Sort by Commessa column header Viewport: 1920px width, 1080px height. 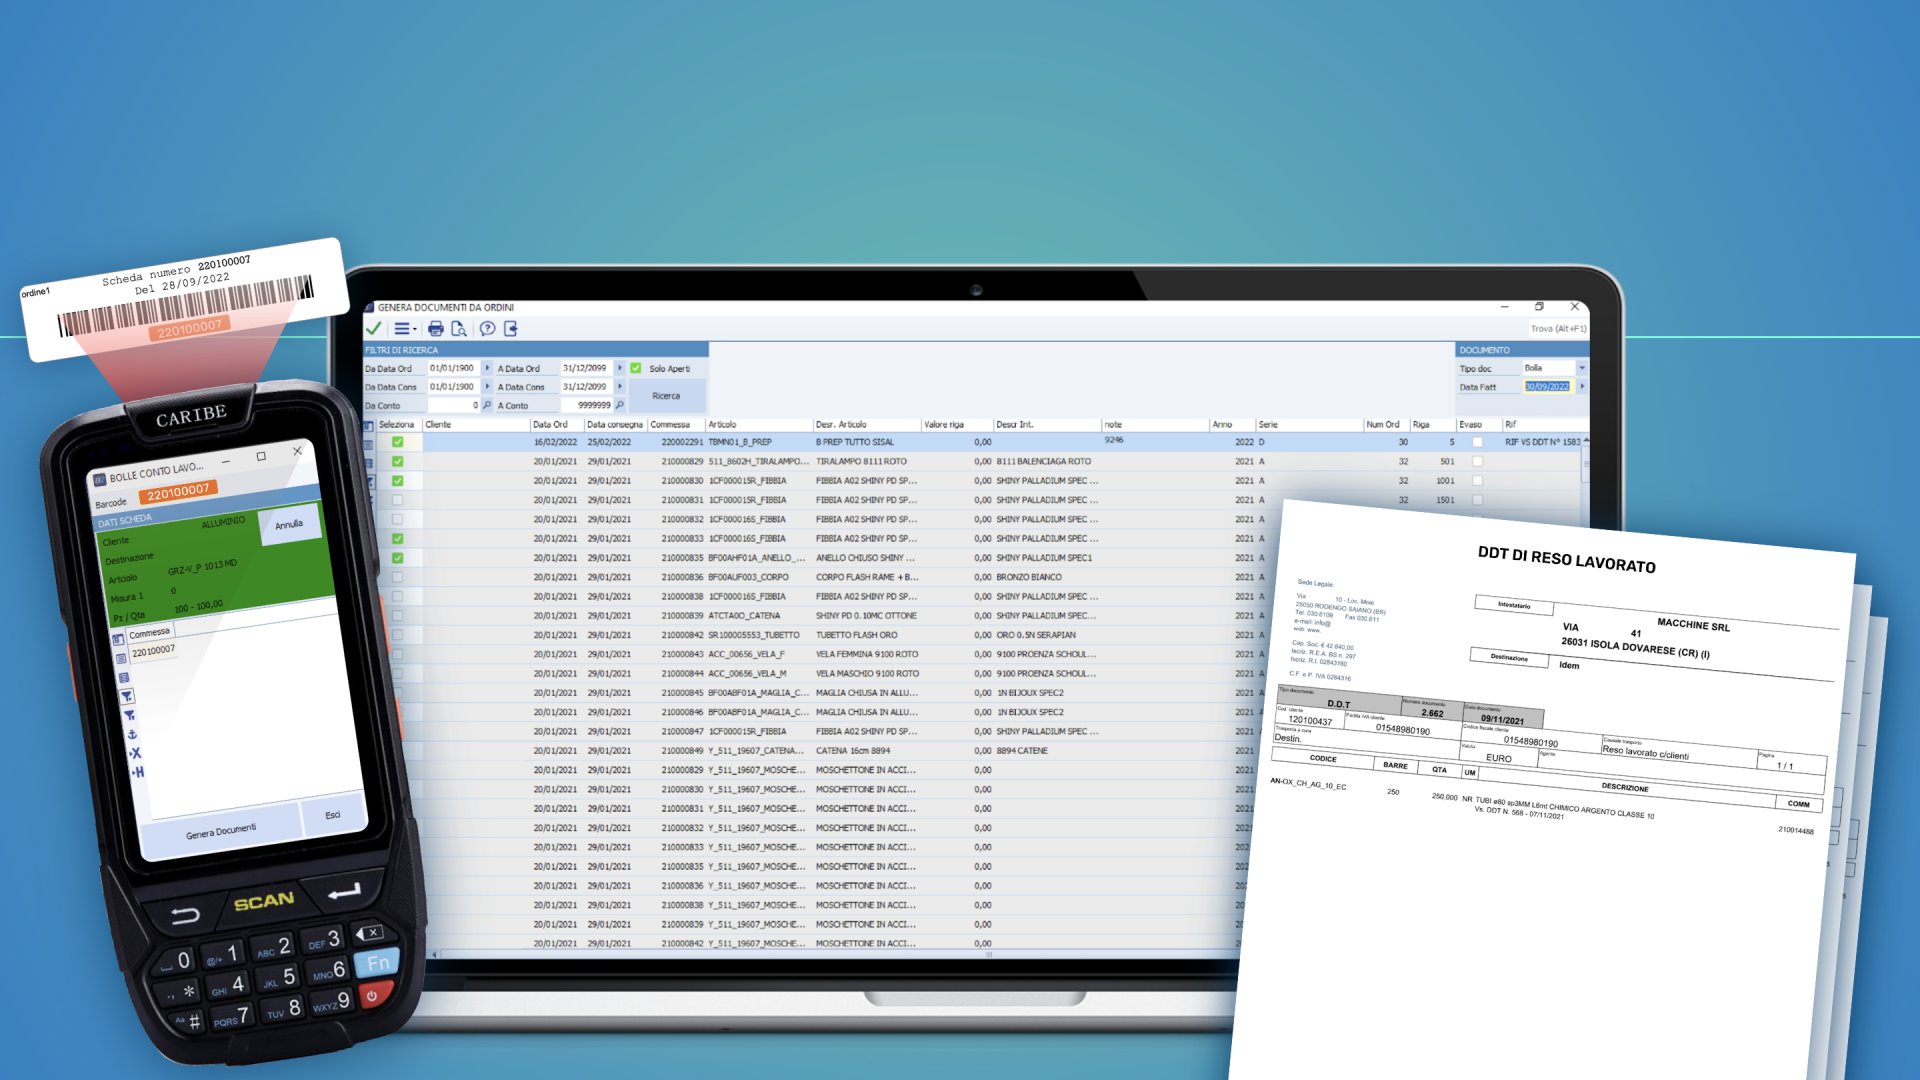click(x=676, y=425)
